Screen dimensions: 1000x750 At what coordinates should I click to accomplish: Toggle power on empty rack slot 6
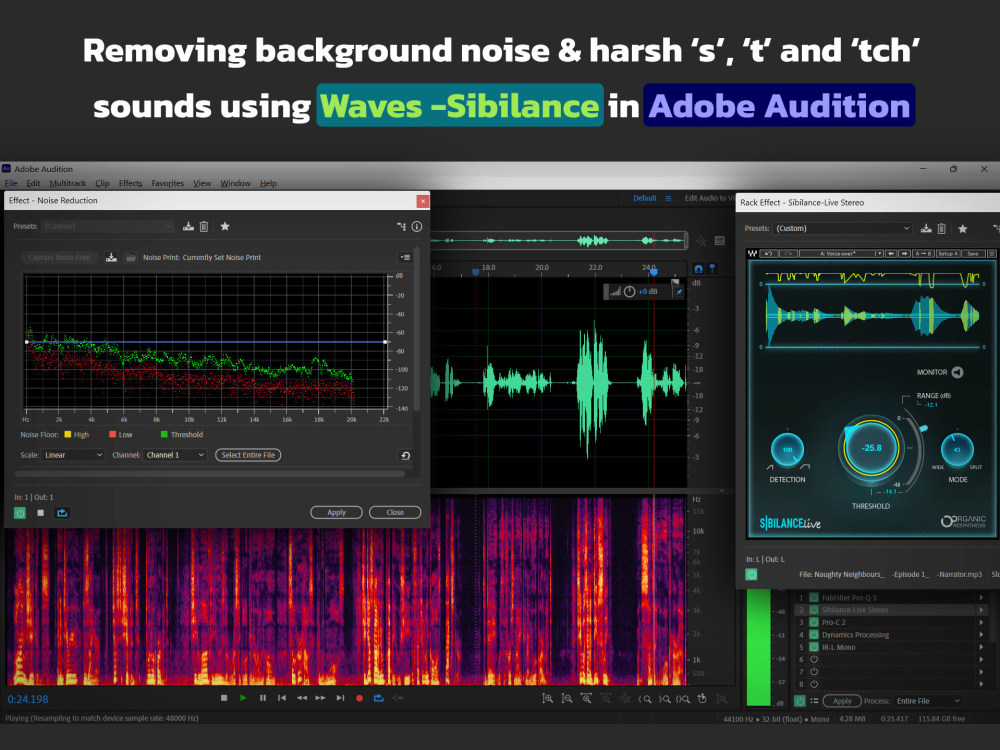click(814, 659)
